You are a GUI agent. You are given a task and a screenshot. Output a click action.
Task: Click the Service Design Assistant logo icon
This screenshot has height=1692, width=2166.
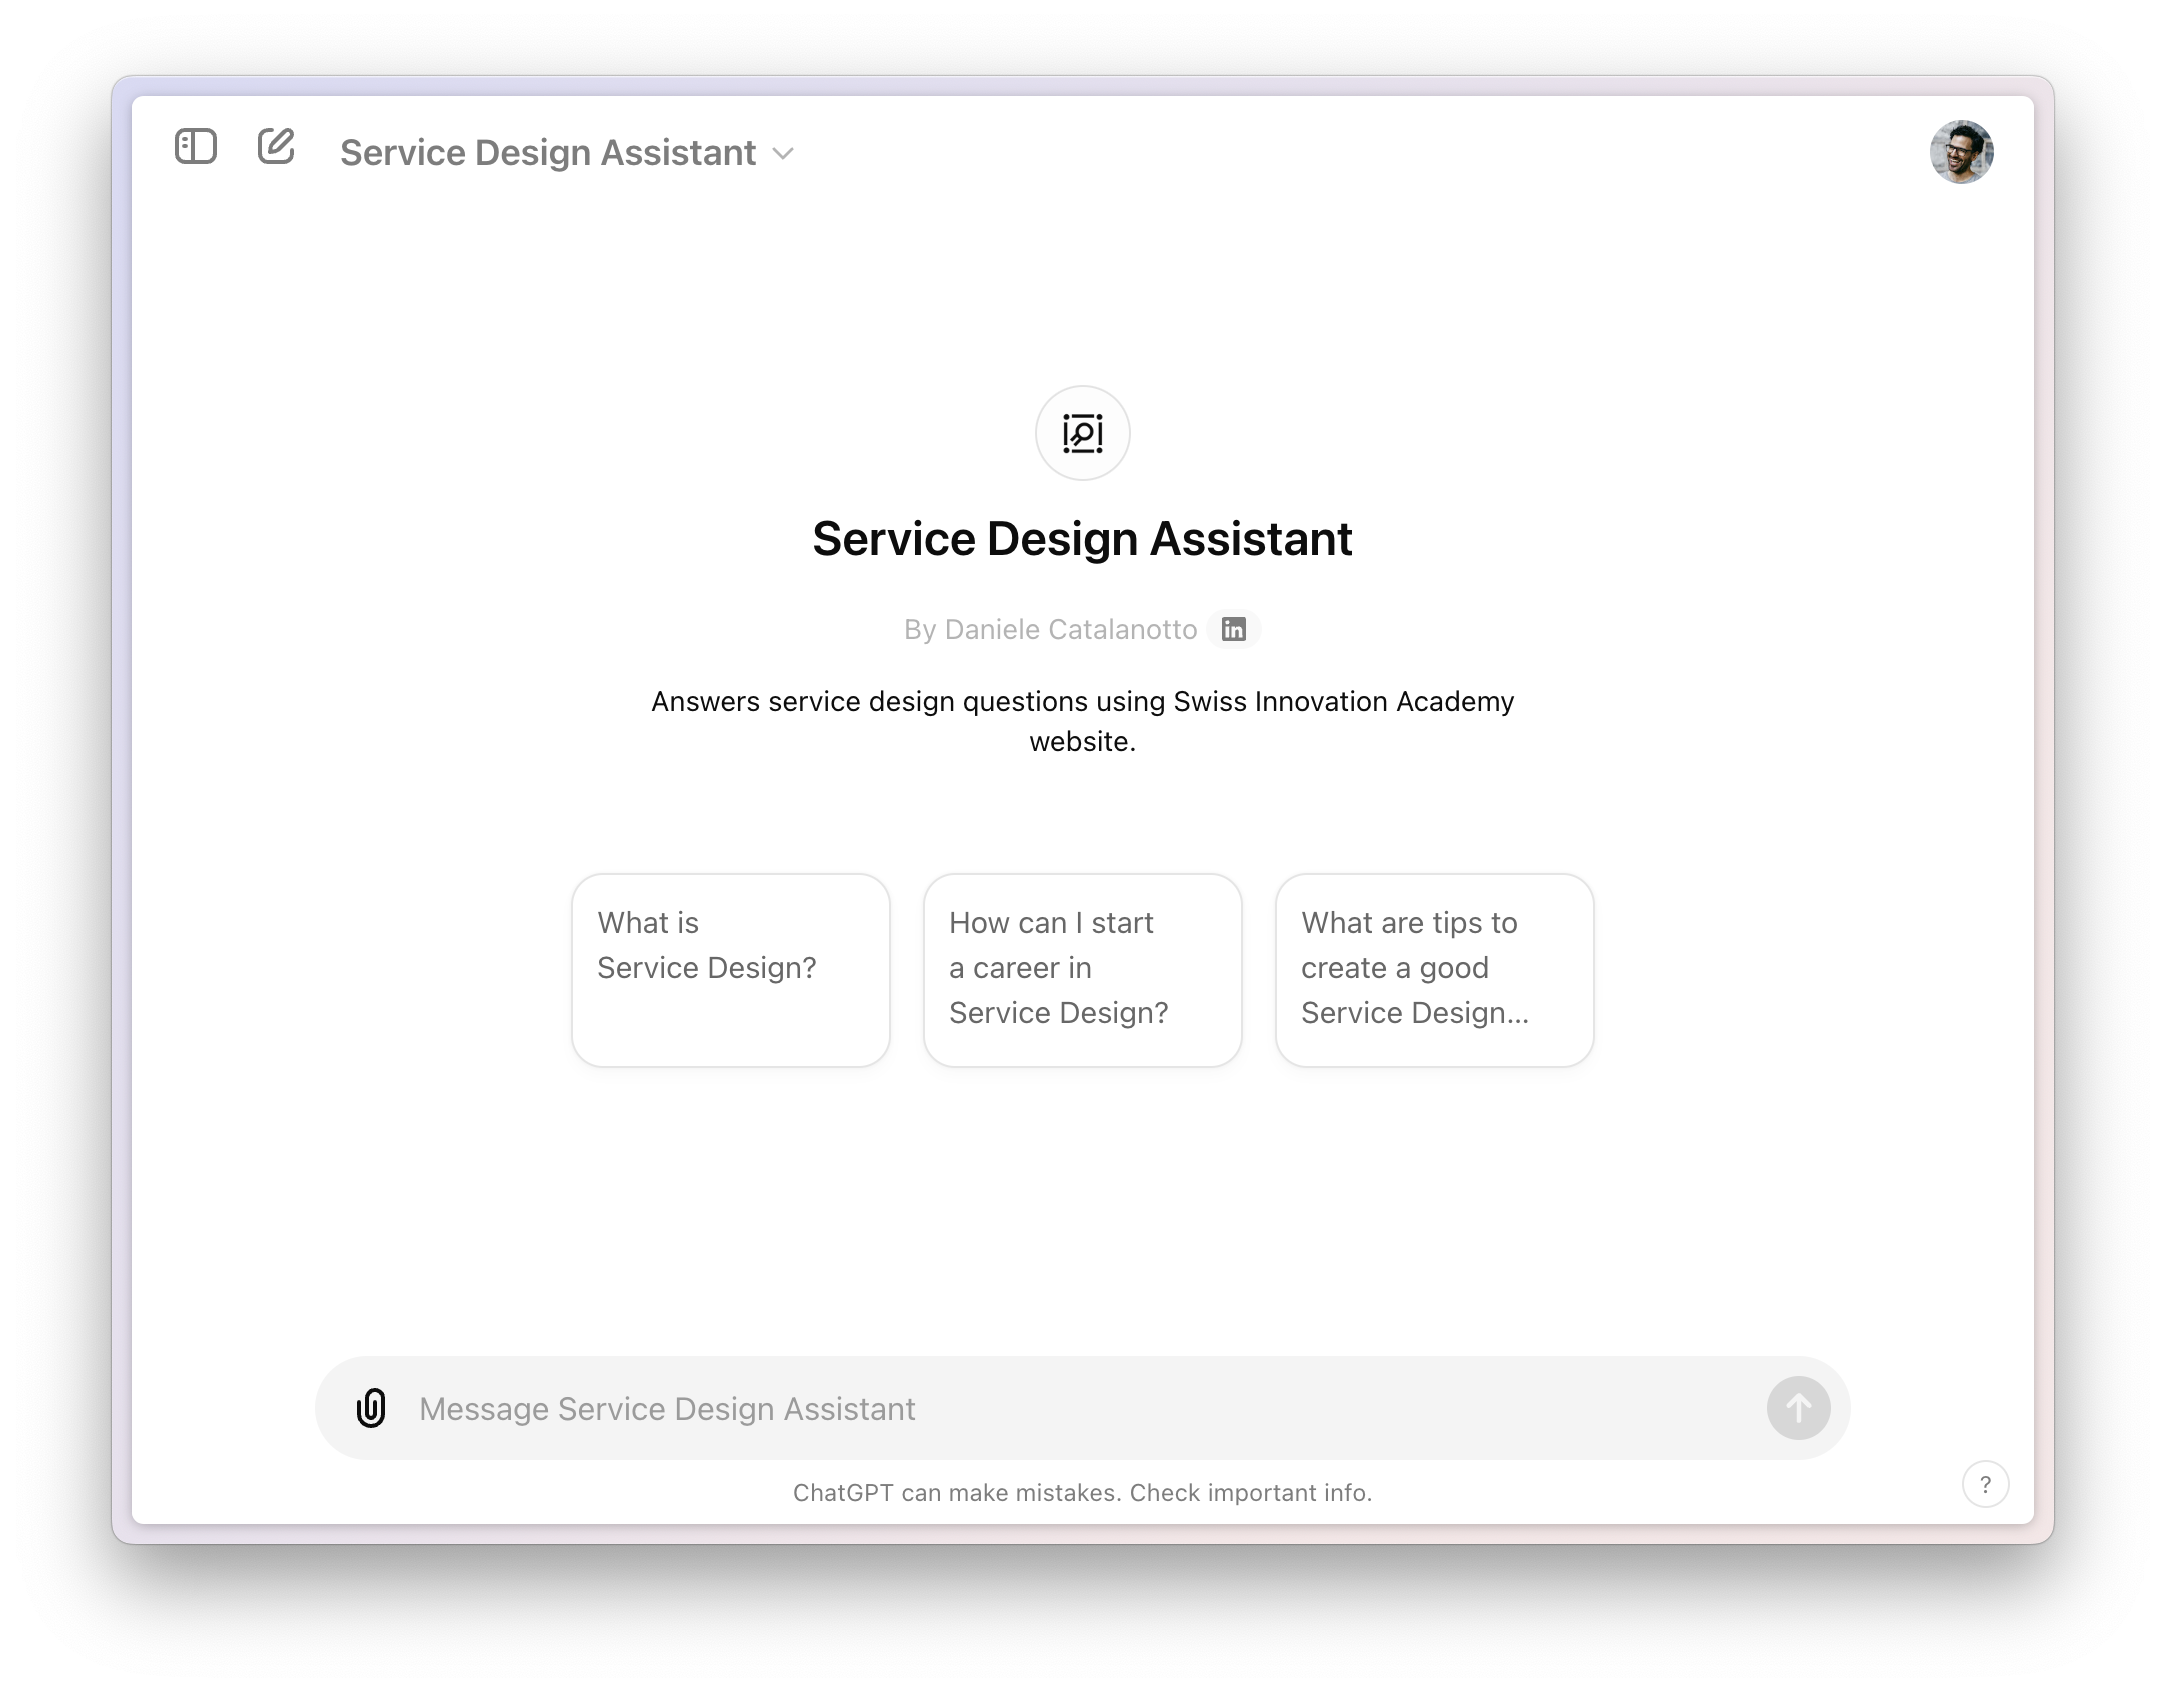[x=1082, y=433]
